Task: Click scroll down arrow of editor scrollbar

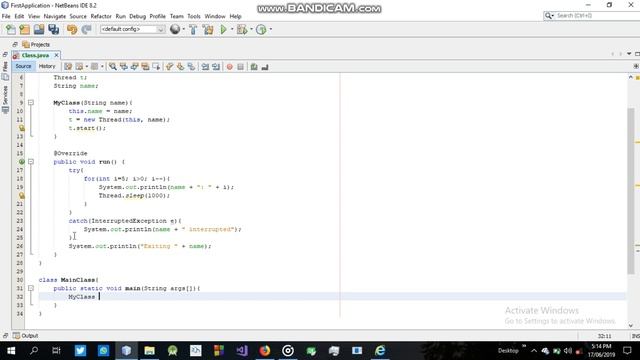Action: (x=631, y=325)
